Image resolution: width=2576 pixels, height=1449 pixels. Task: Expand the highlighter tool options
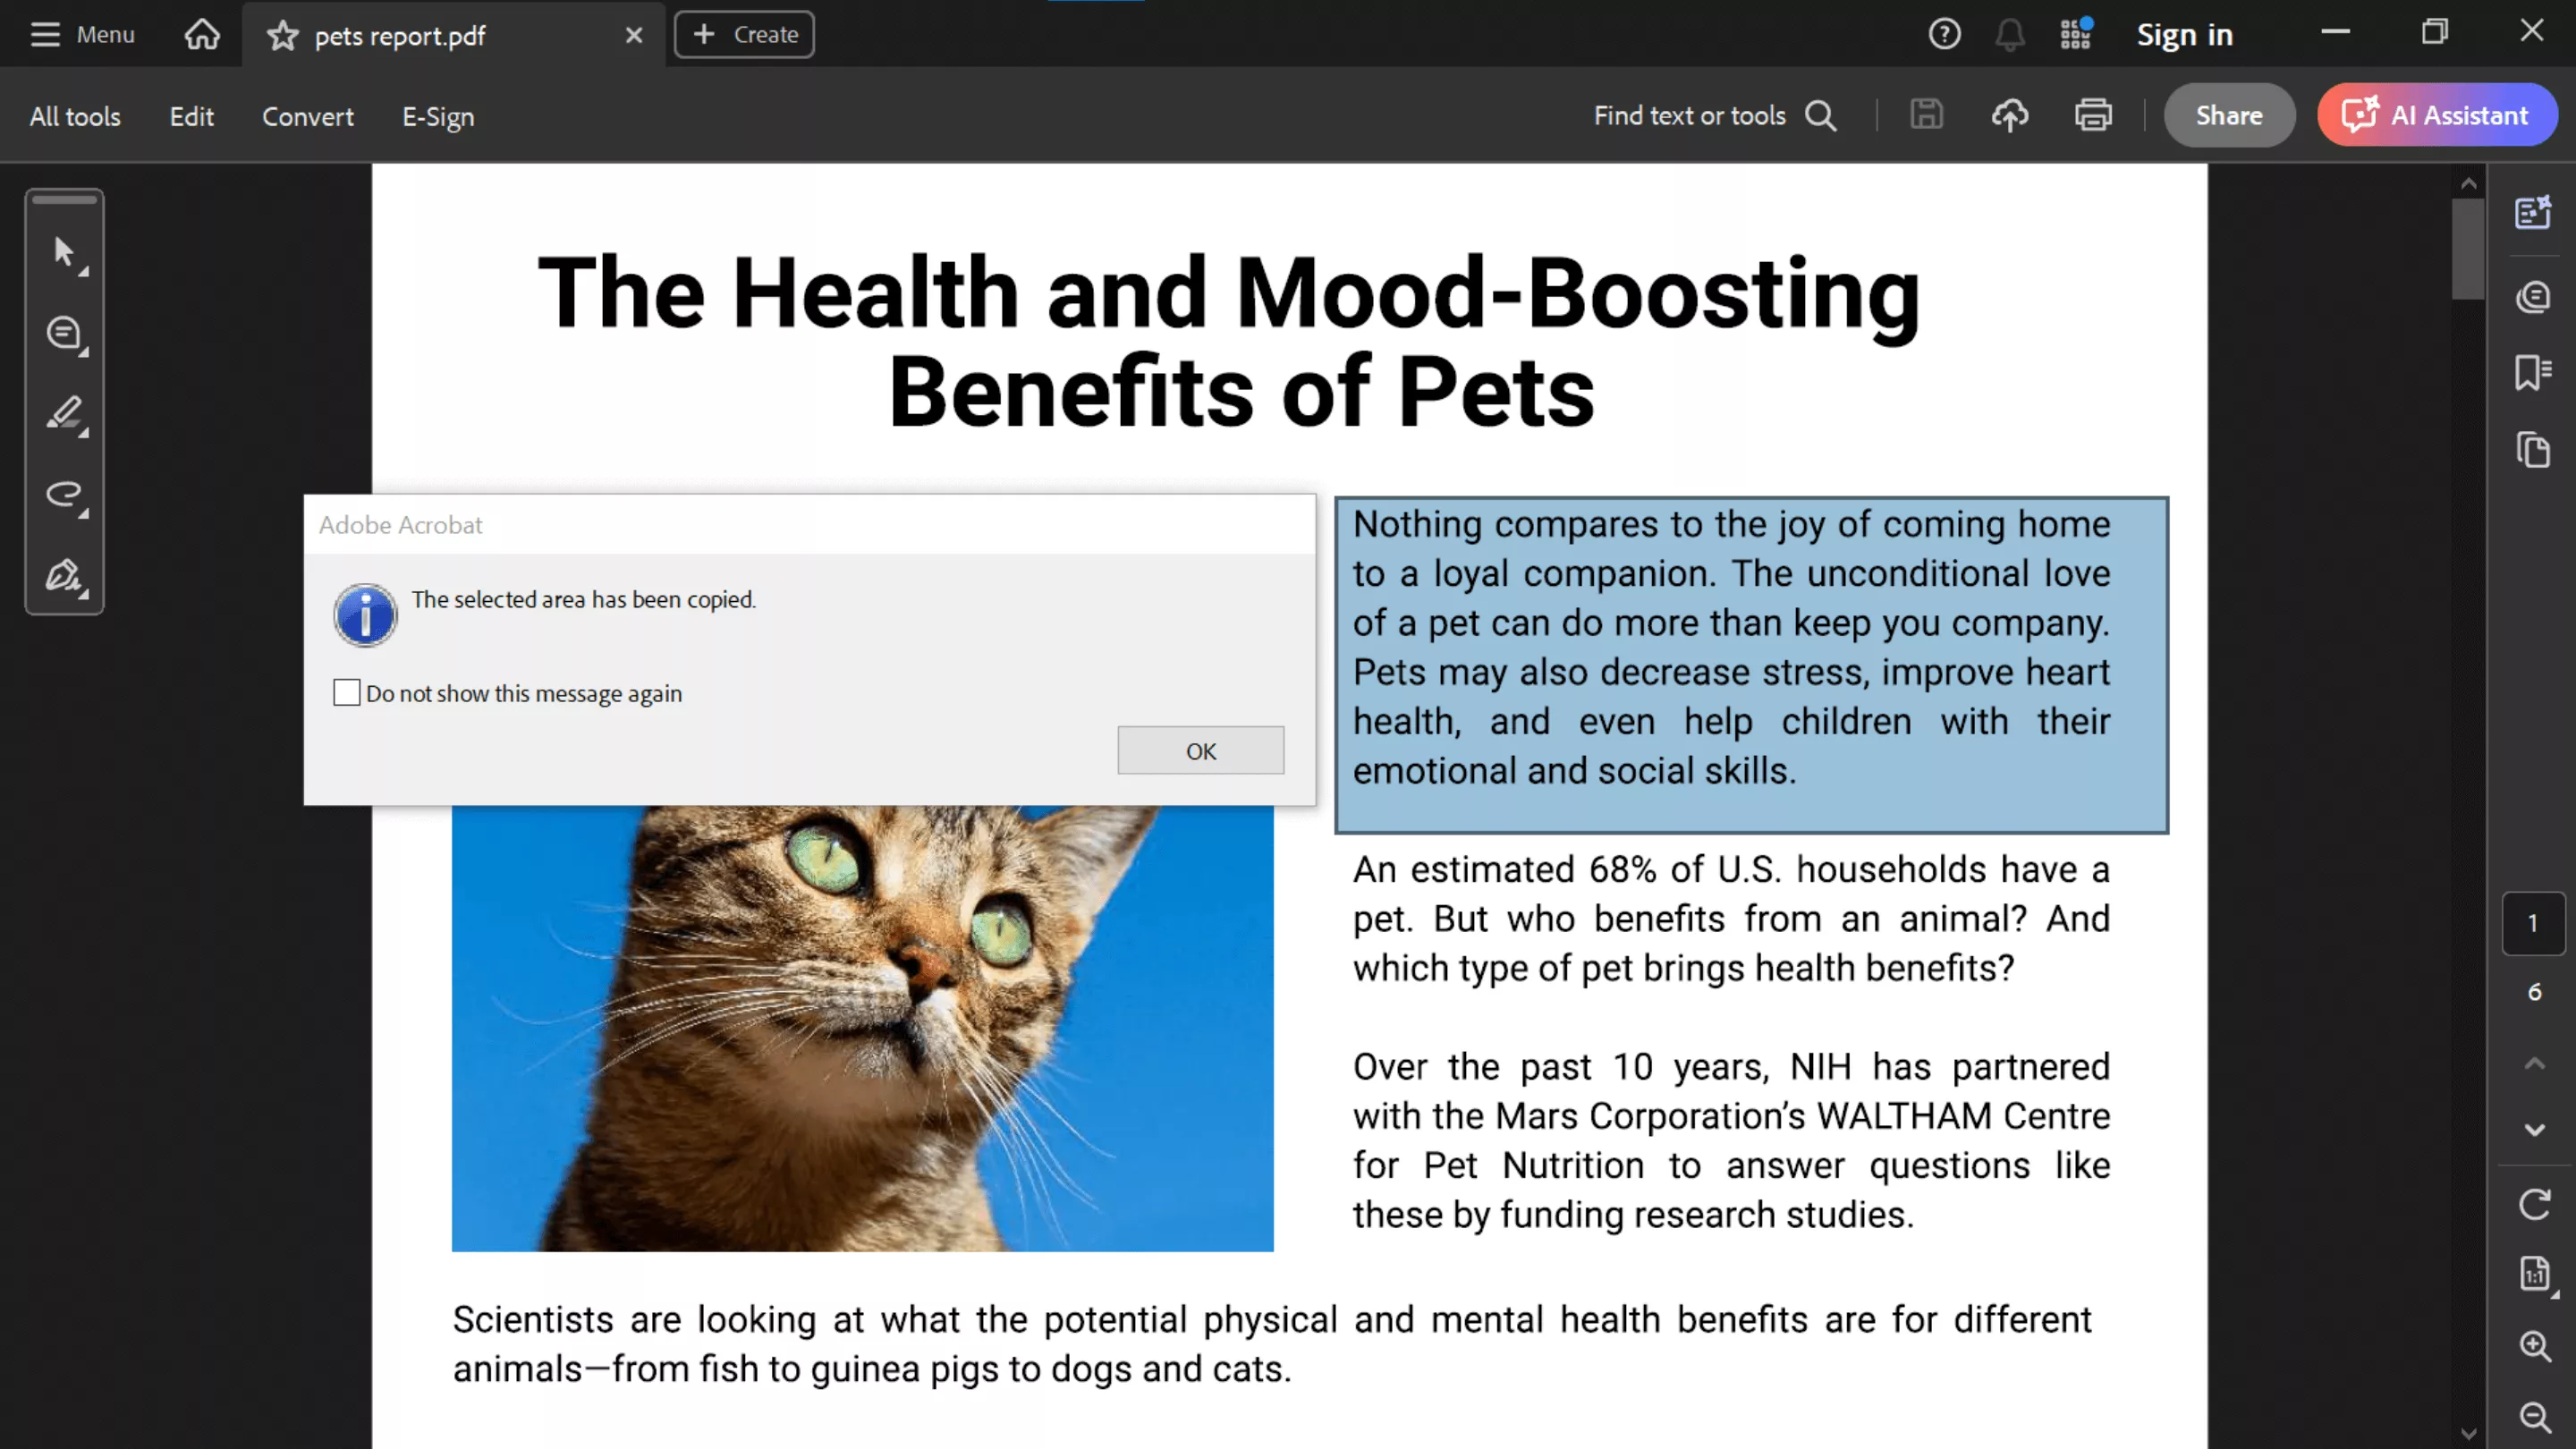pyautogui.click(x=84, y=434)
